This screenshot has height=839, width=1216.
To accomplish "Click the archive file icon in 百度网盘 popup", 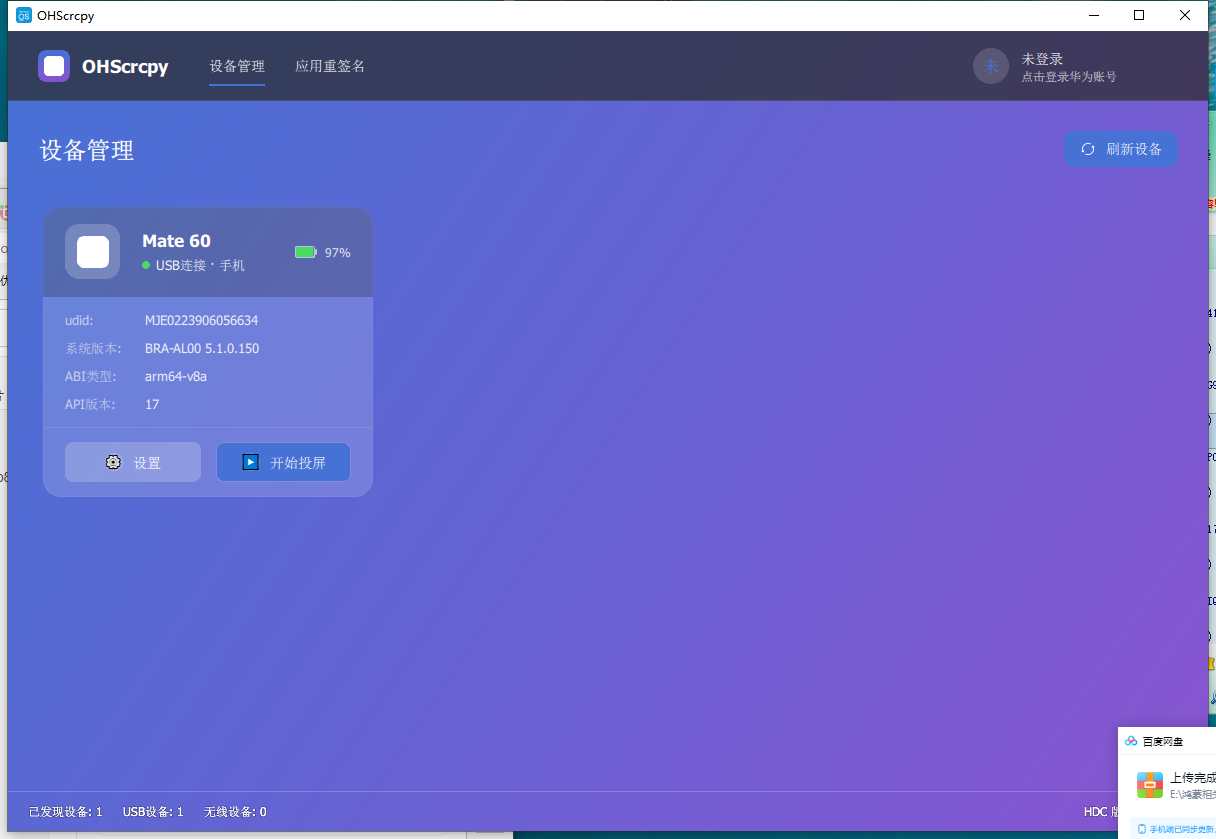I will [x=1150, y=785].
